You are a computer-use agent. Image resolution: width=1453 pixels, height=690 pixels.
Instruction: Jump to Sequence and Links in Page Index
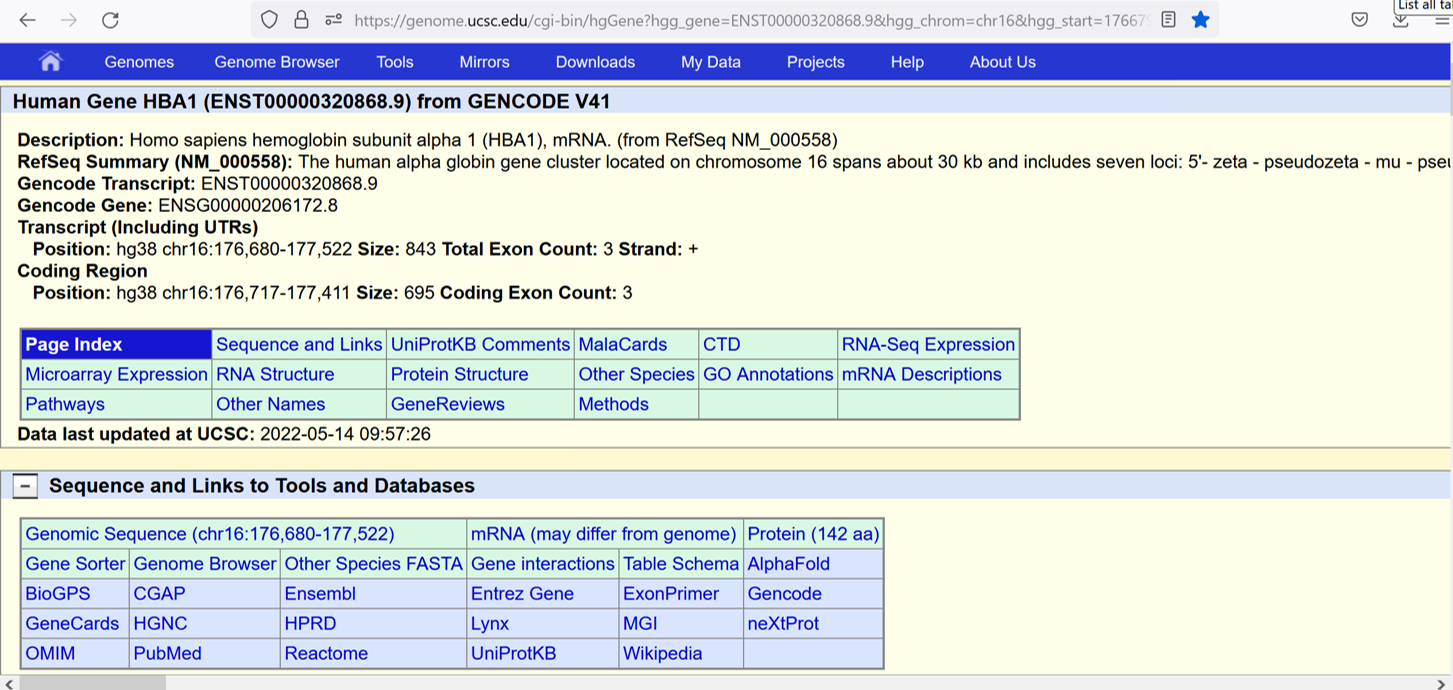pos(299,344)
